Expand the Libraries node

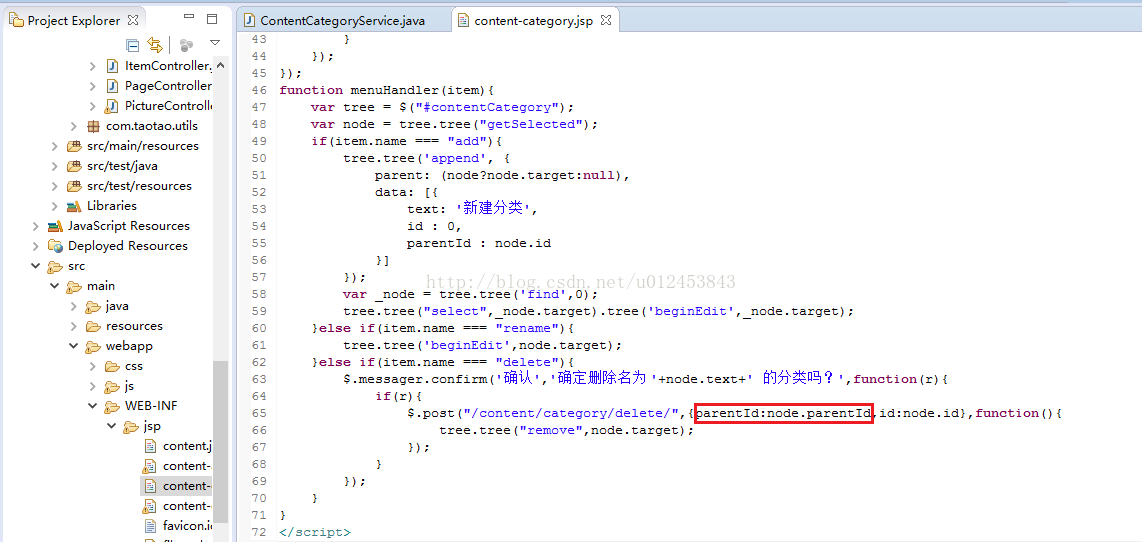[55, 206]
